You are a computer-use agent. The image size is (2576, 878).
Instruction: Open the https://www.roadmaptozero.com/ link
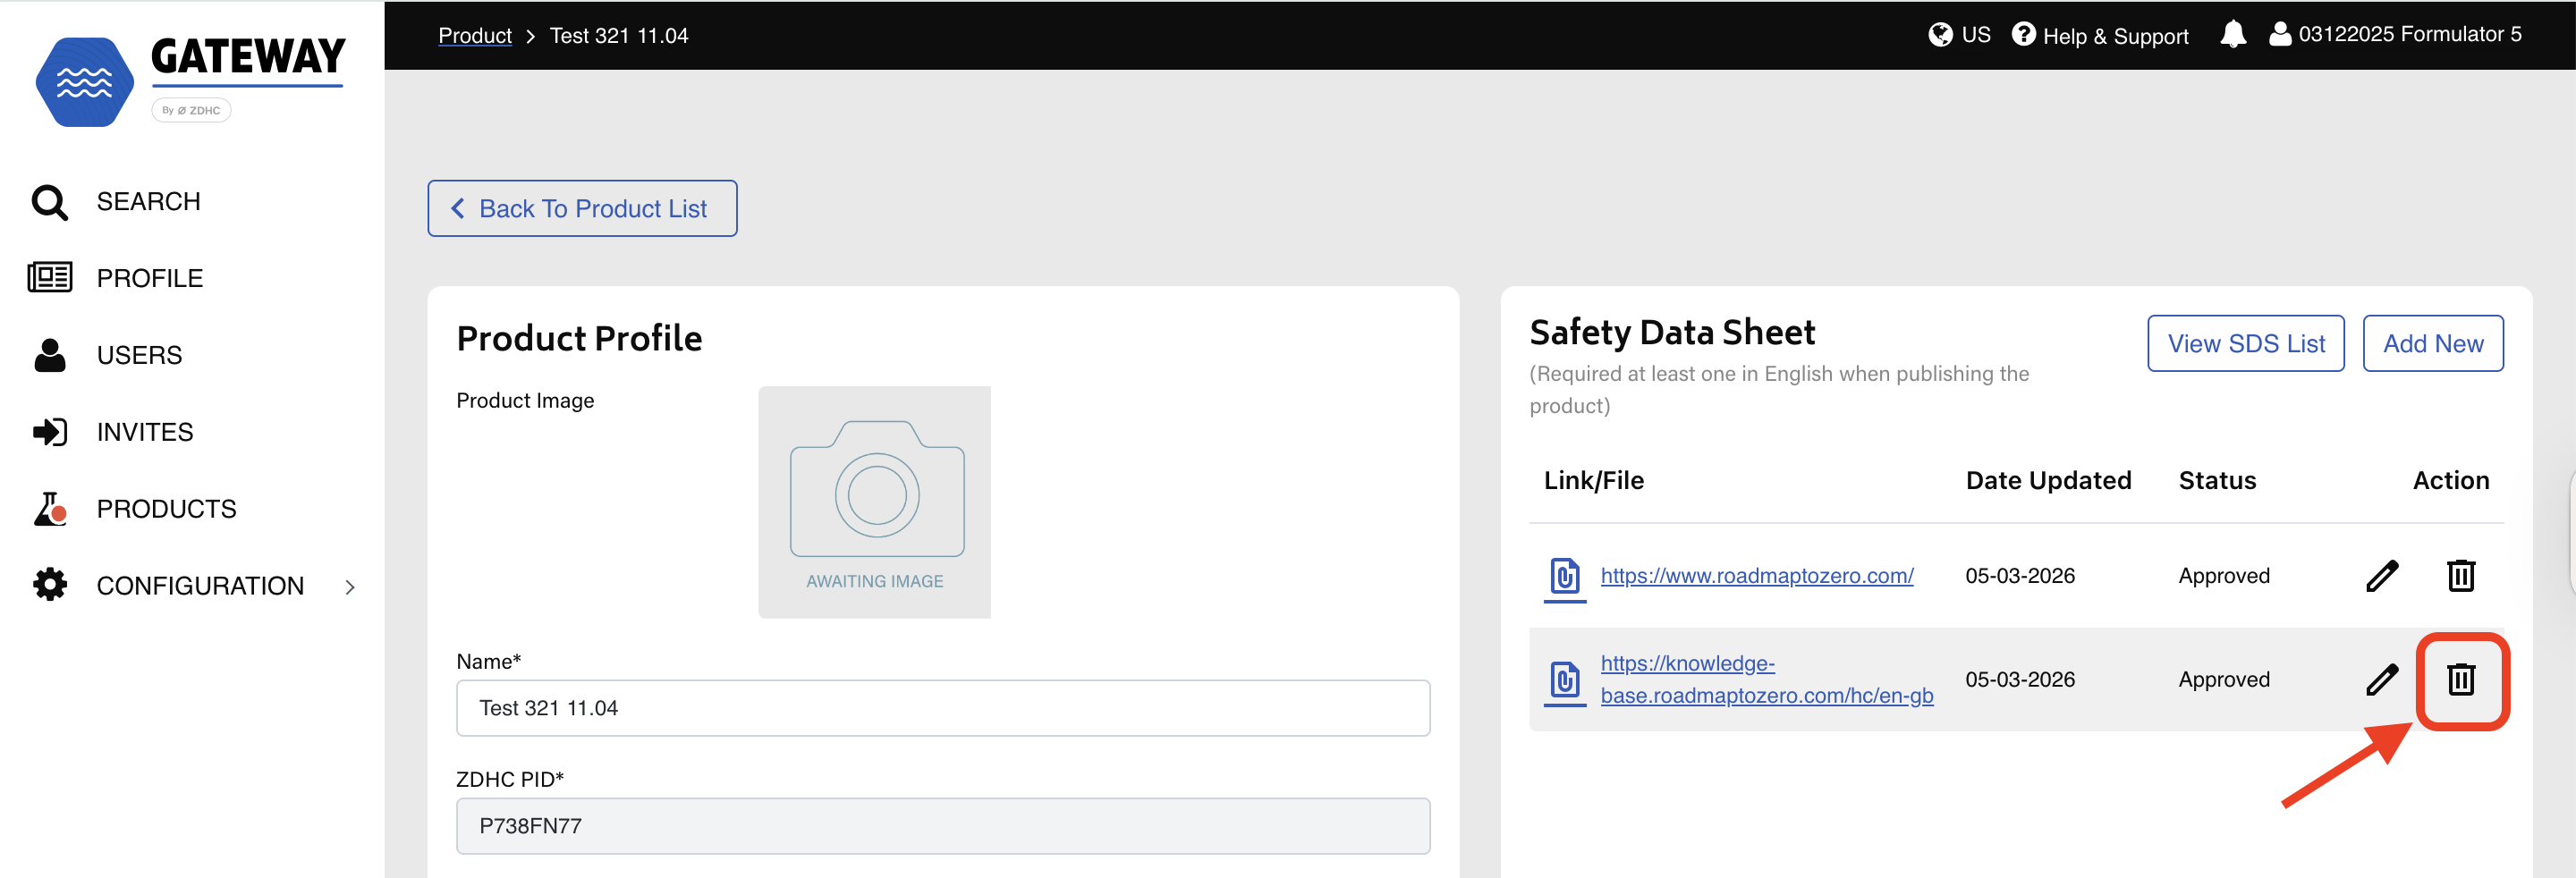tap(1757, 575)
